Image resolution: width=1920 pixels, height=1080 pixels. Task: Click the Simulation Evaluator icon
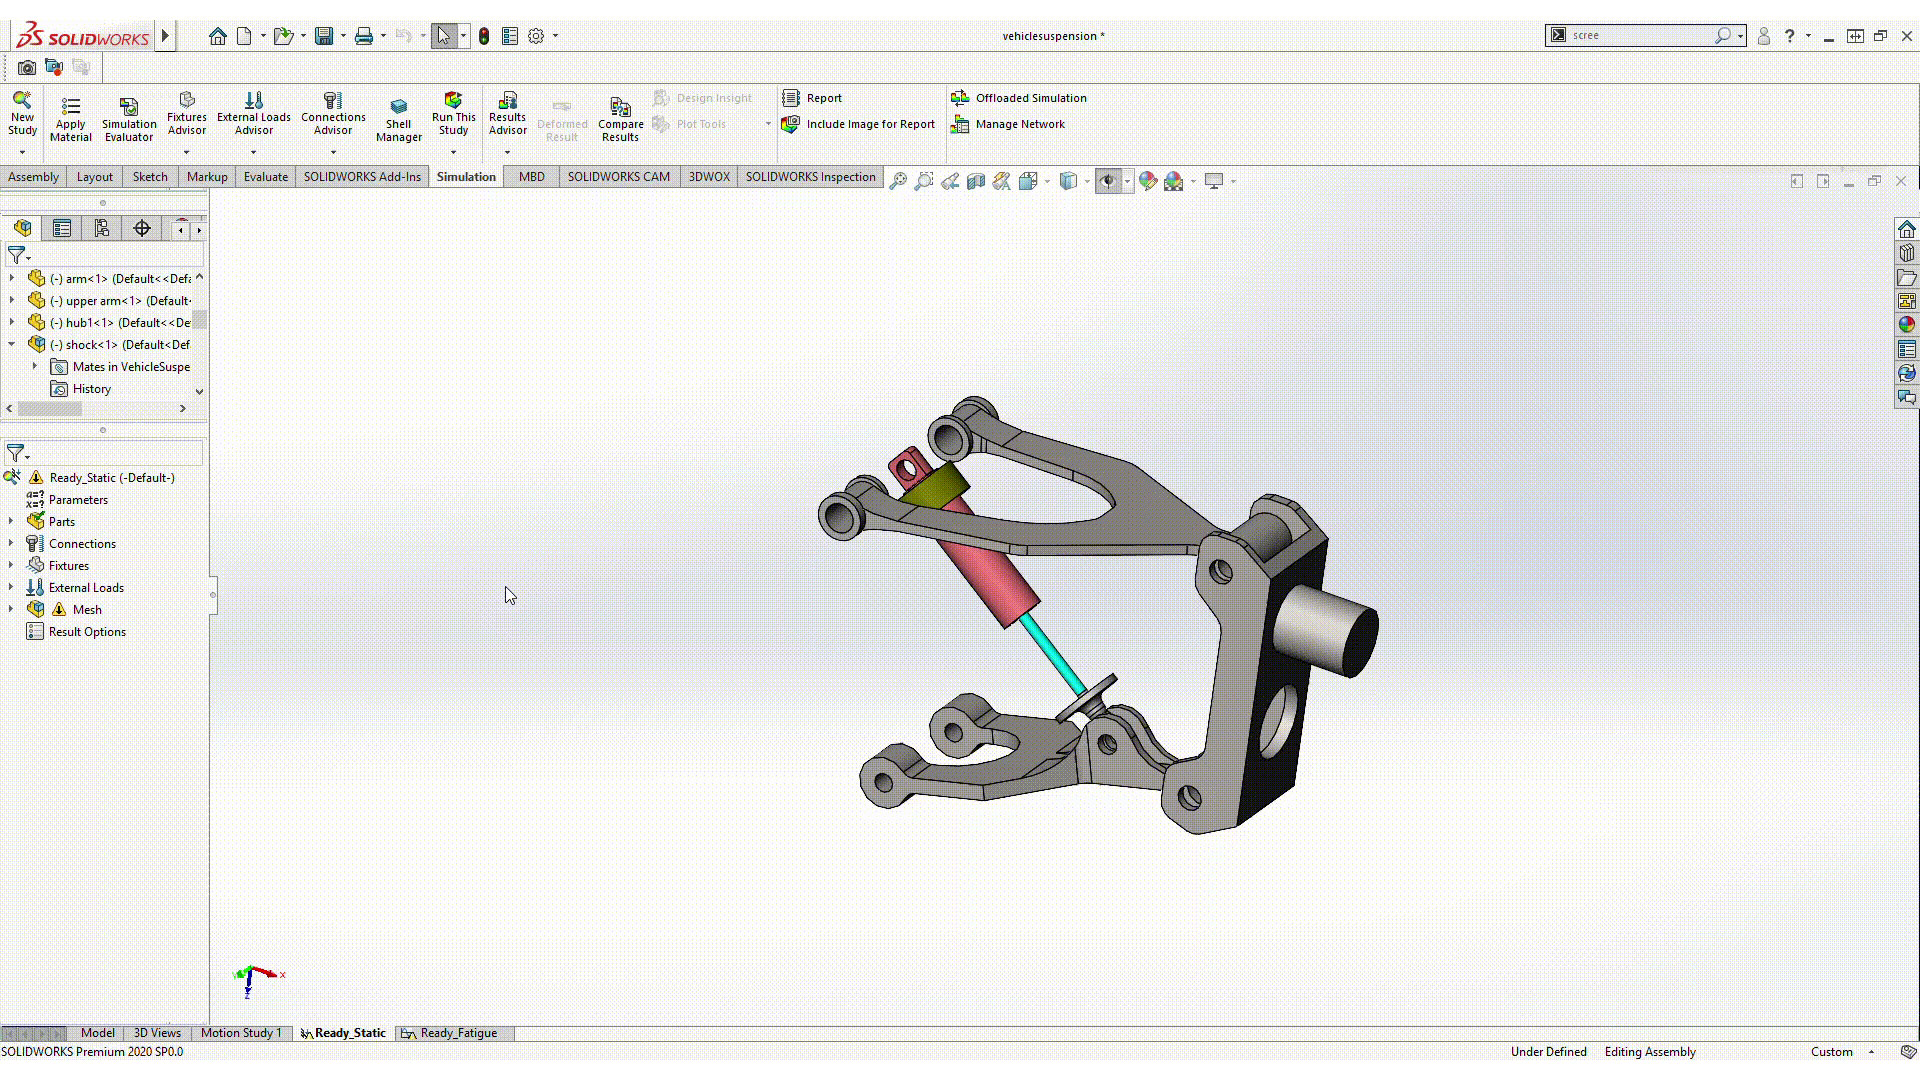point(129,117)
